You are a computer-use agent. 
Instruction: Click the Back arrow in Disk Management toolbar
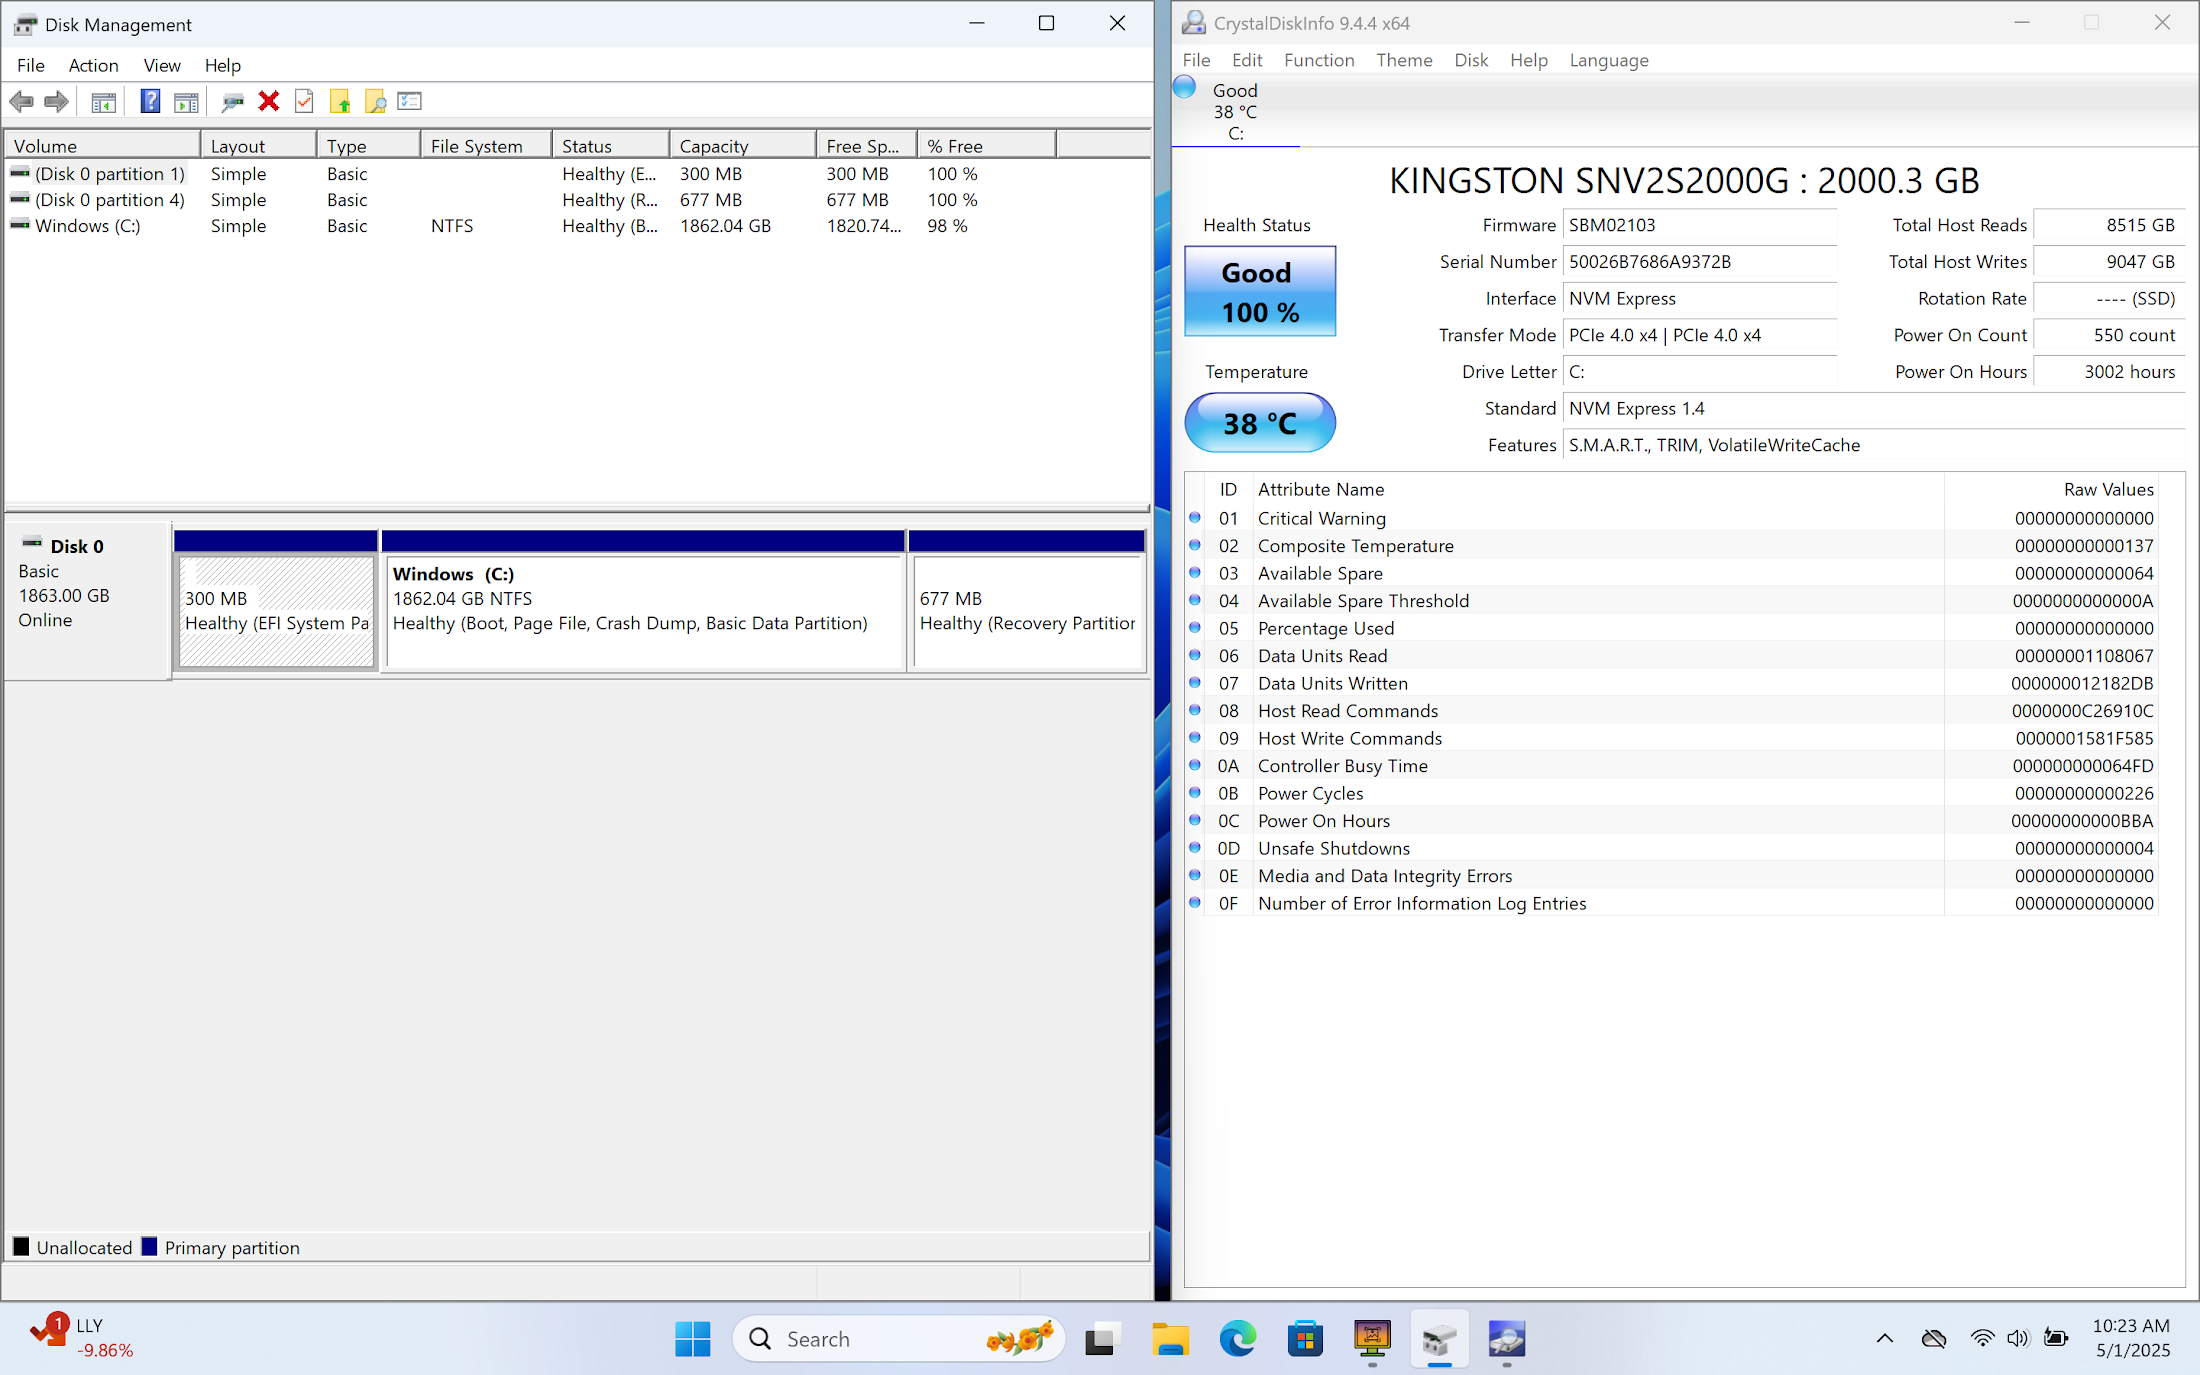(x=21, y=101)
